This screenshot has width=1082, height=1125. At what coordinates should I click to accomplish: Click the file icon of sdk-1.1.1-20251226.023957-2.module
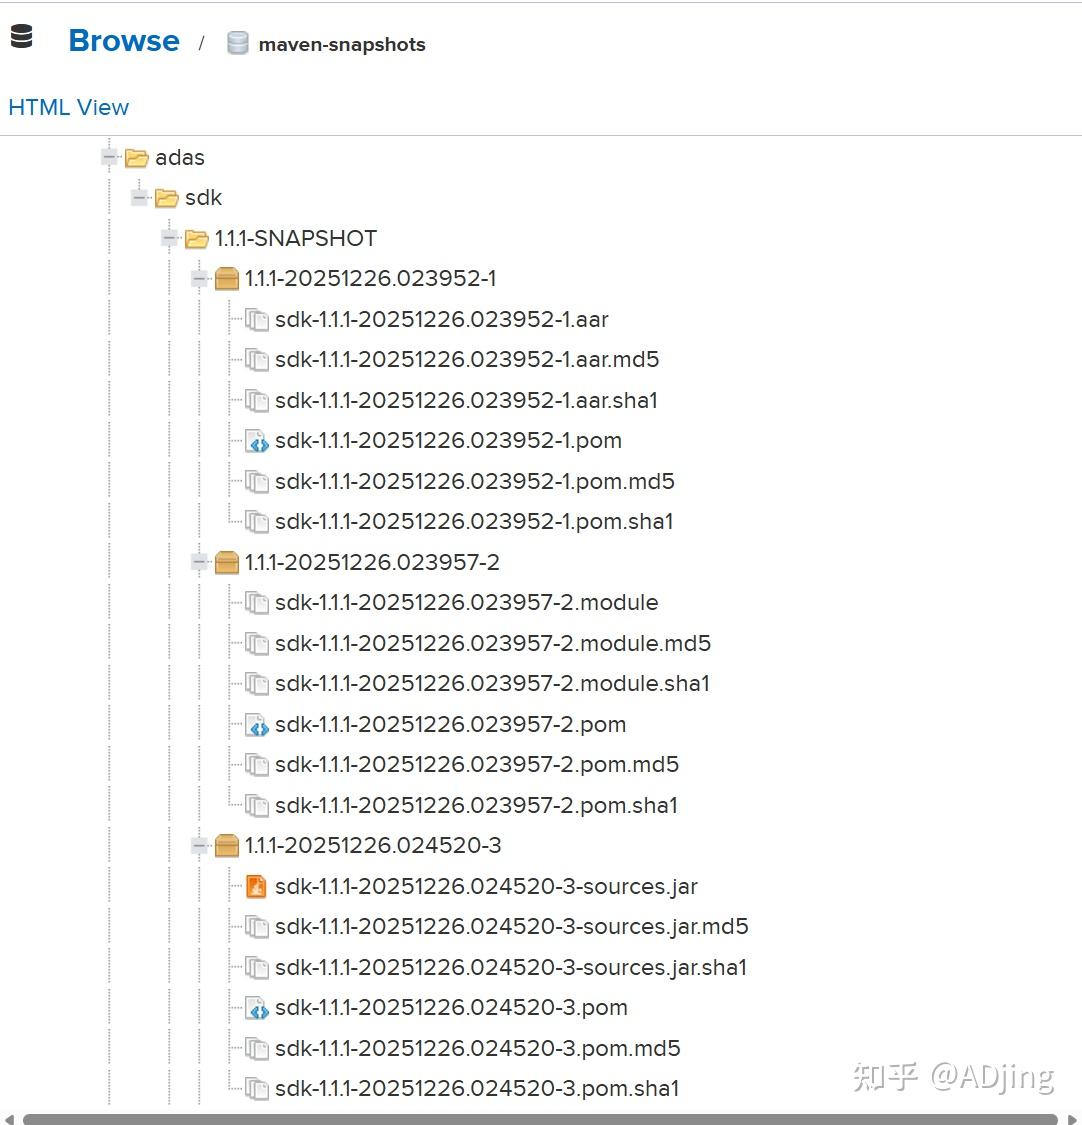257,603
